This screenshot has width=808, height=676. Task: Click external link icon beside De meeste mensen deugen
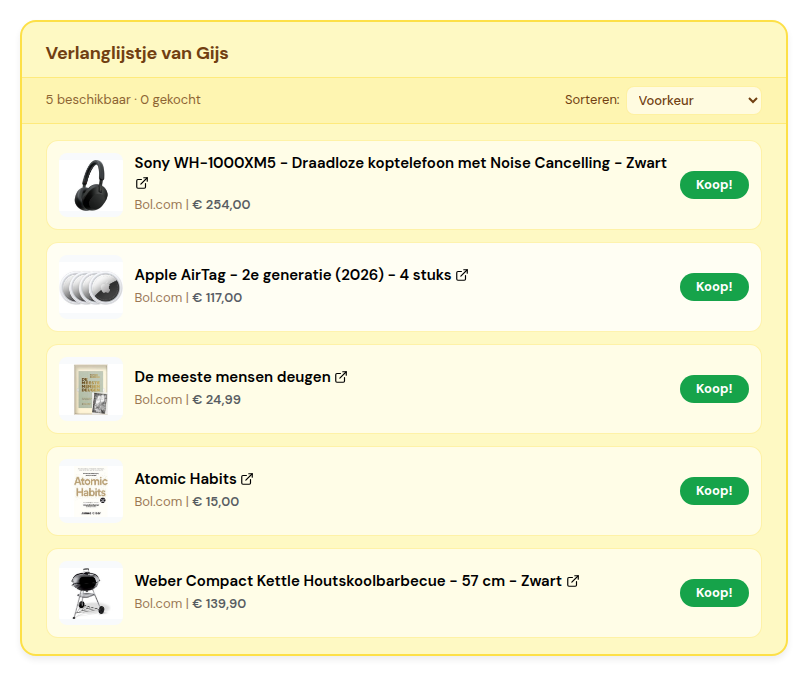(x=341, y=377)
